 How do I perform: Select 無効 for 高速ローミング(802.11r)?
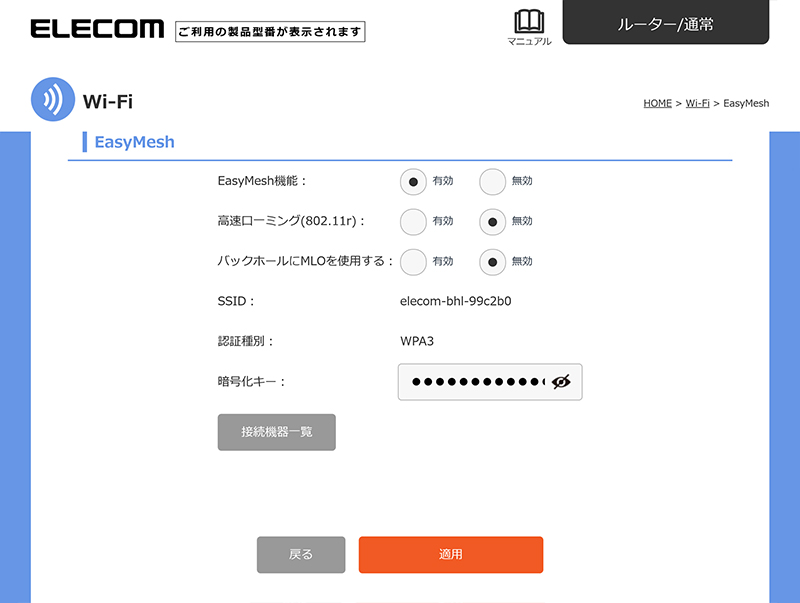pyautogui.click(x=493, y=221)
